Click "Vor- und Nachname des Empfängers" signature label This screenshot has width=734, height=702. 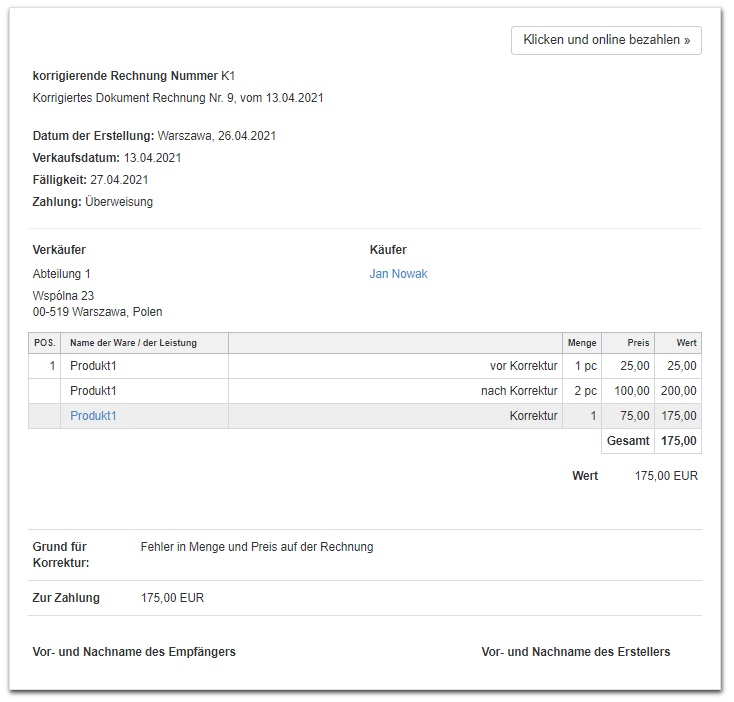point(134,652)
